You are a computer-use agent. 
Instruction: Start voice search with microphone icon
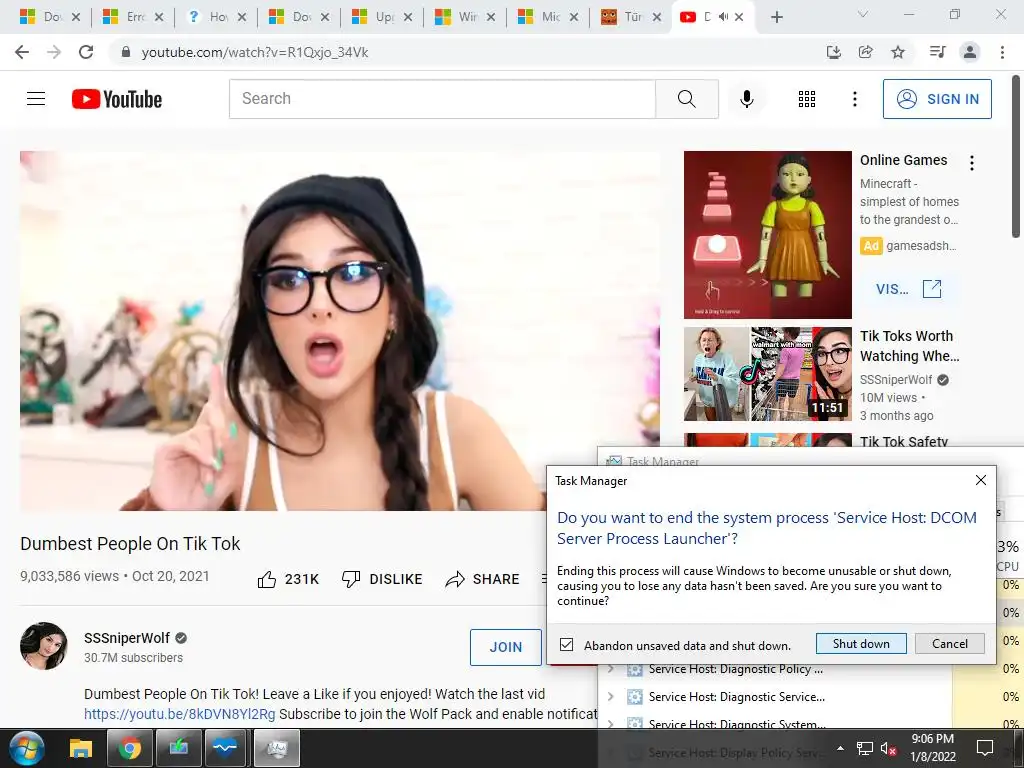pos(746,99)
